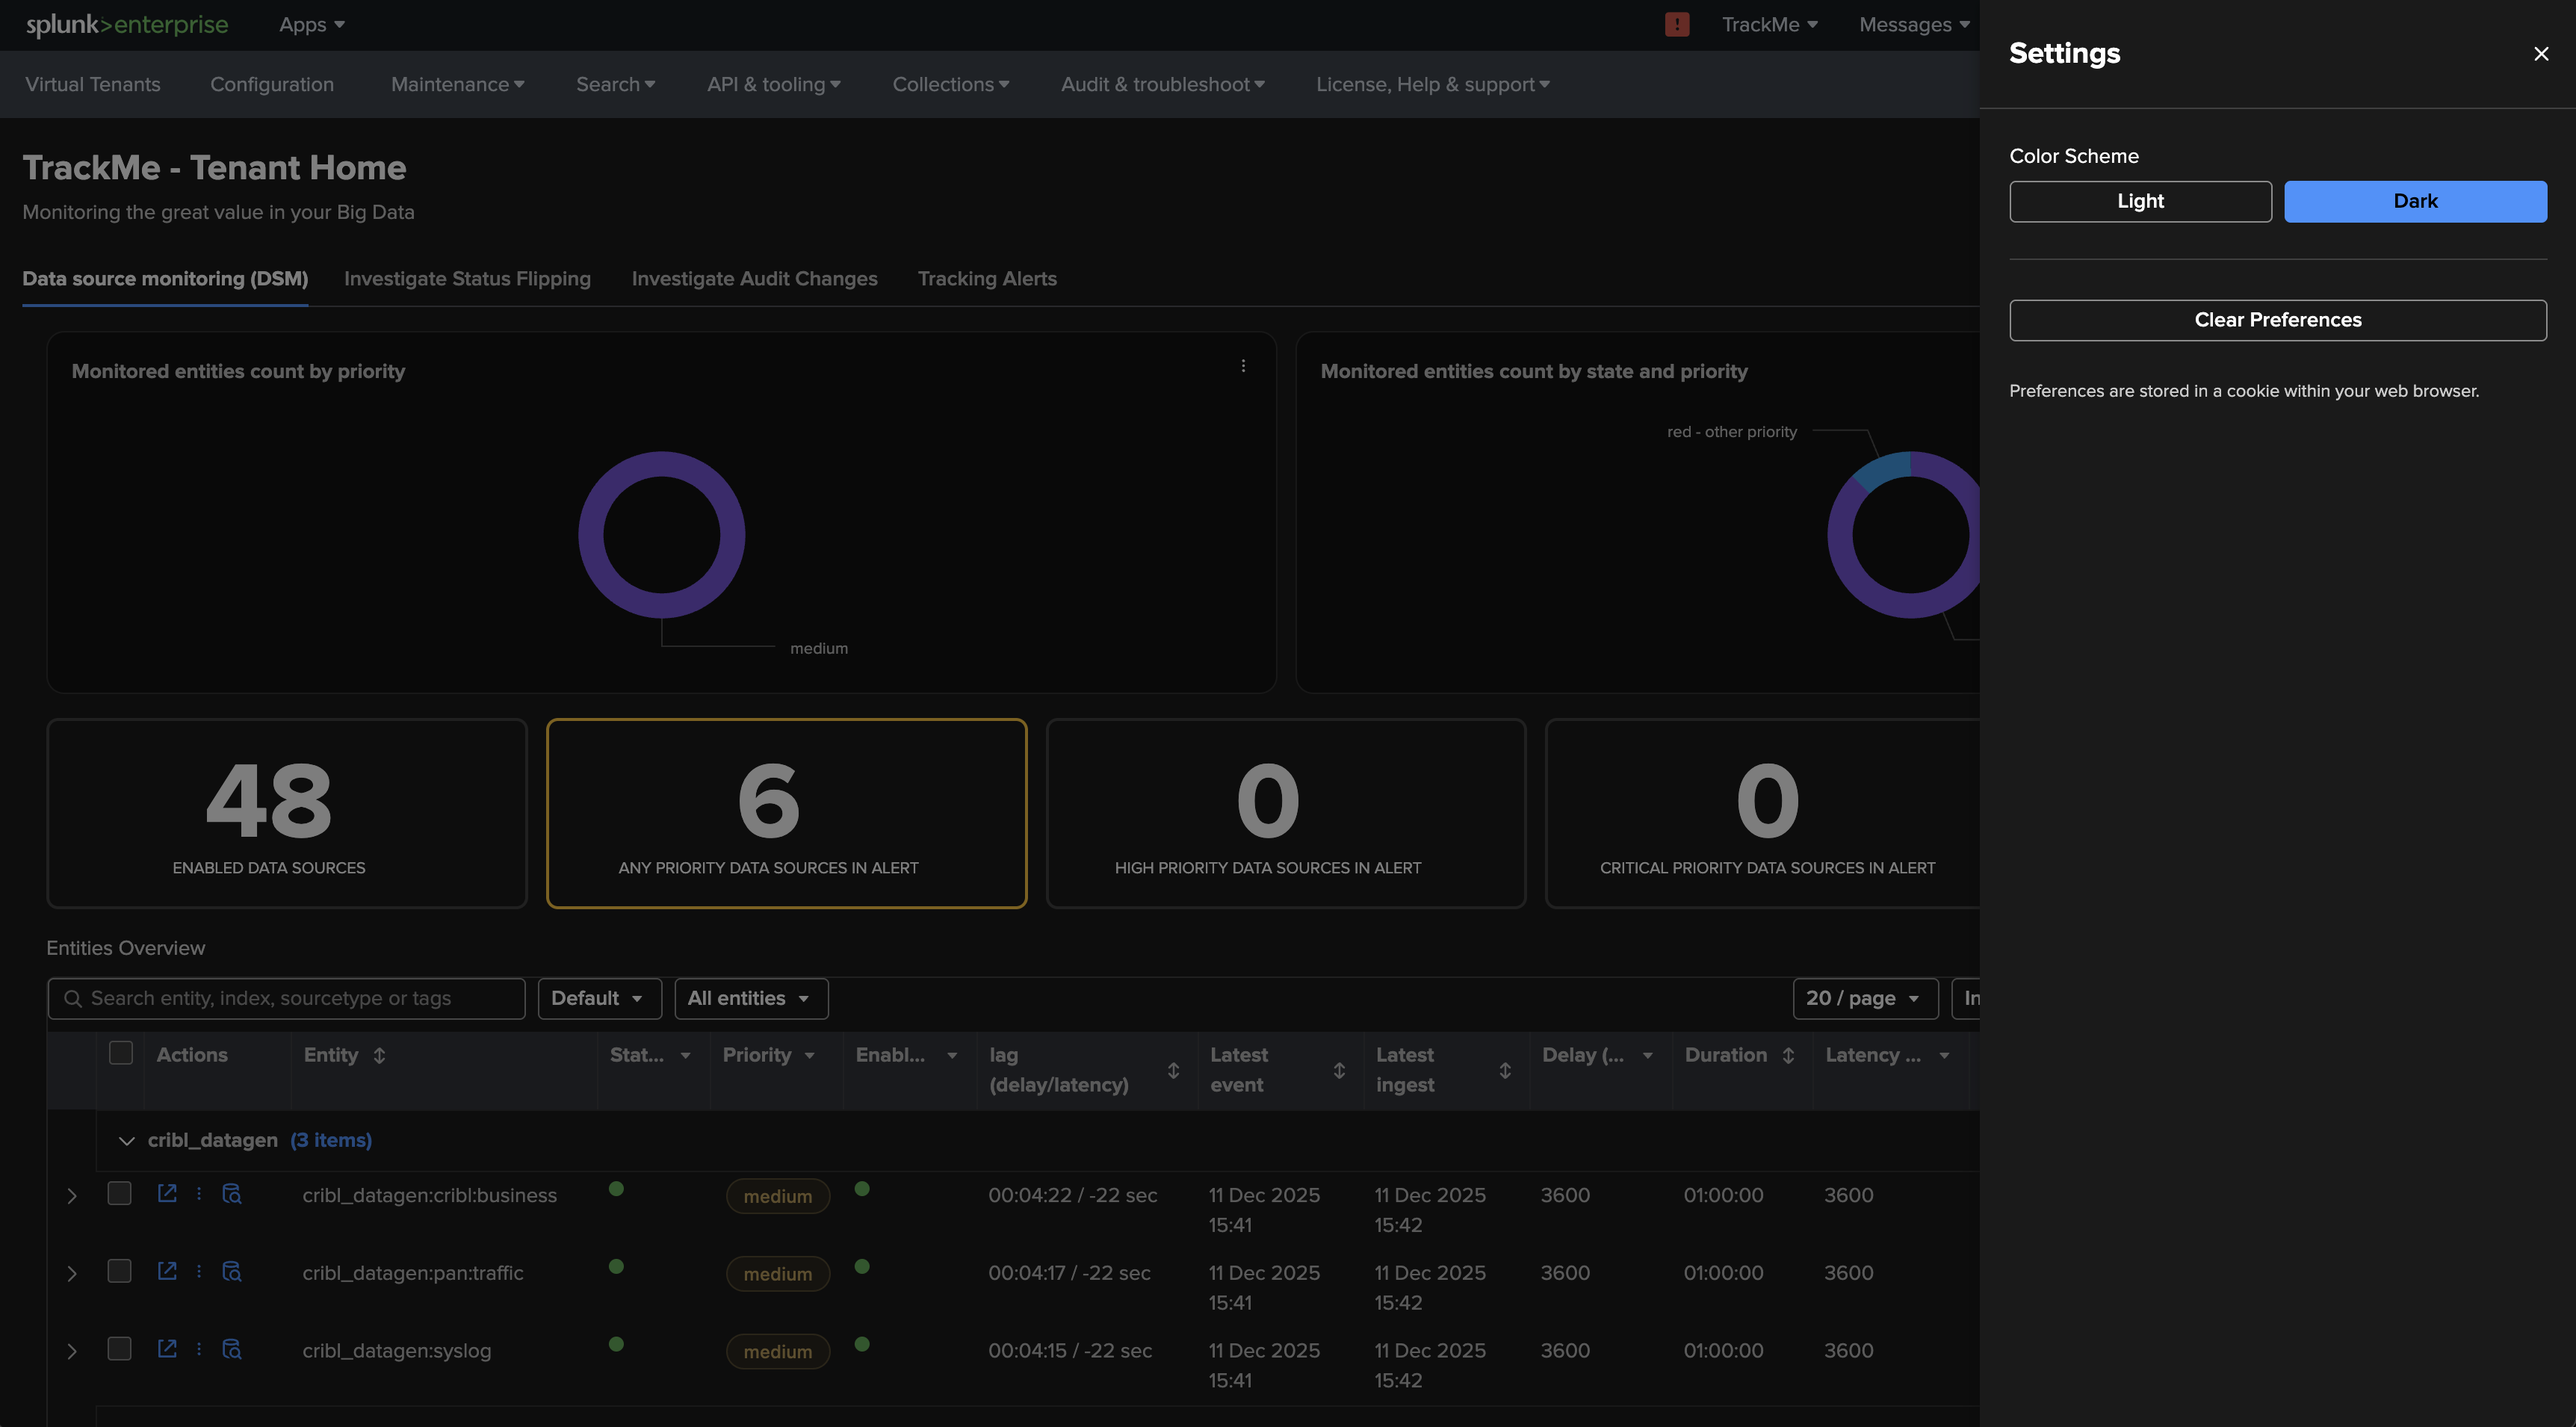Screen dimensions: 2576x1427
Task: Open the Maintenance menu in navigation bar
Action: tap(457, 85)
